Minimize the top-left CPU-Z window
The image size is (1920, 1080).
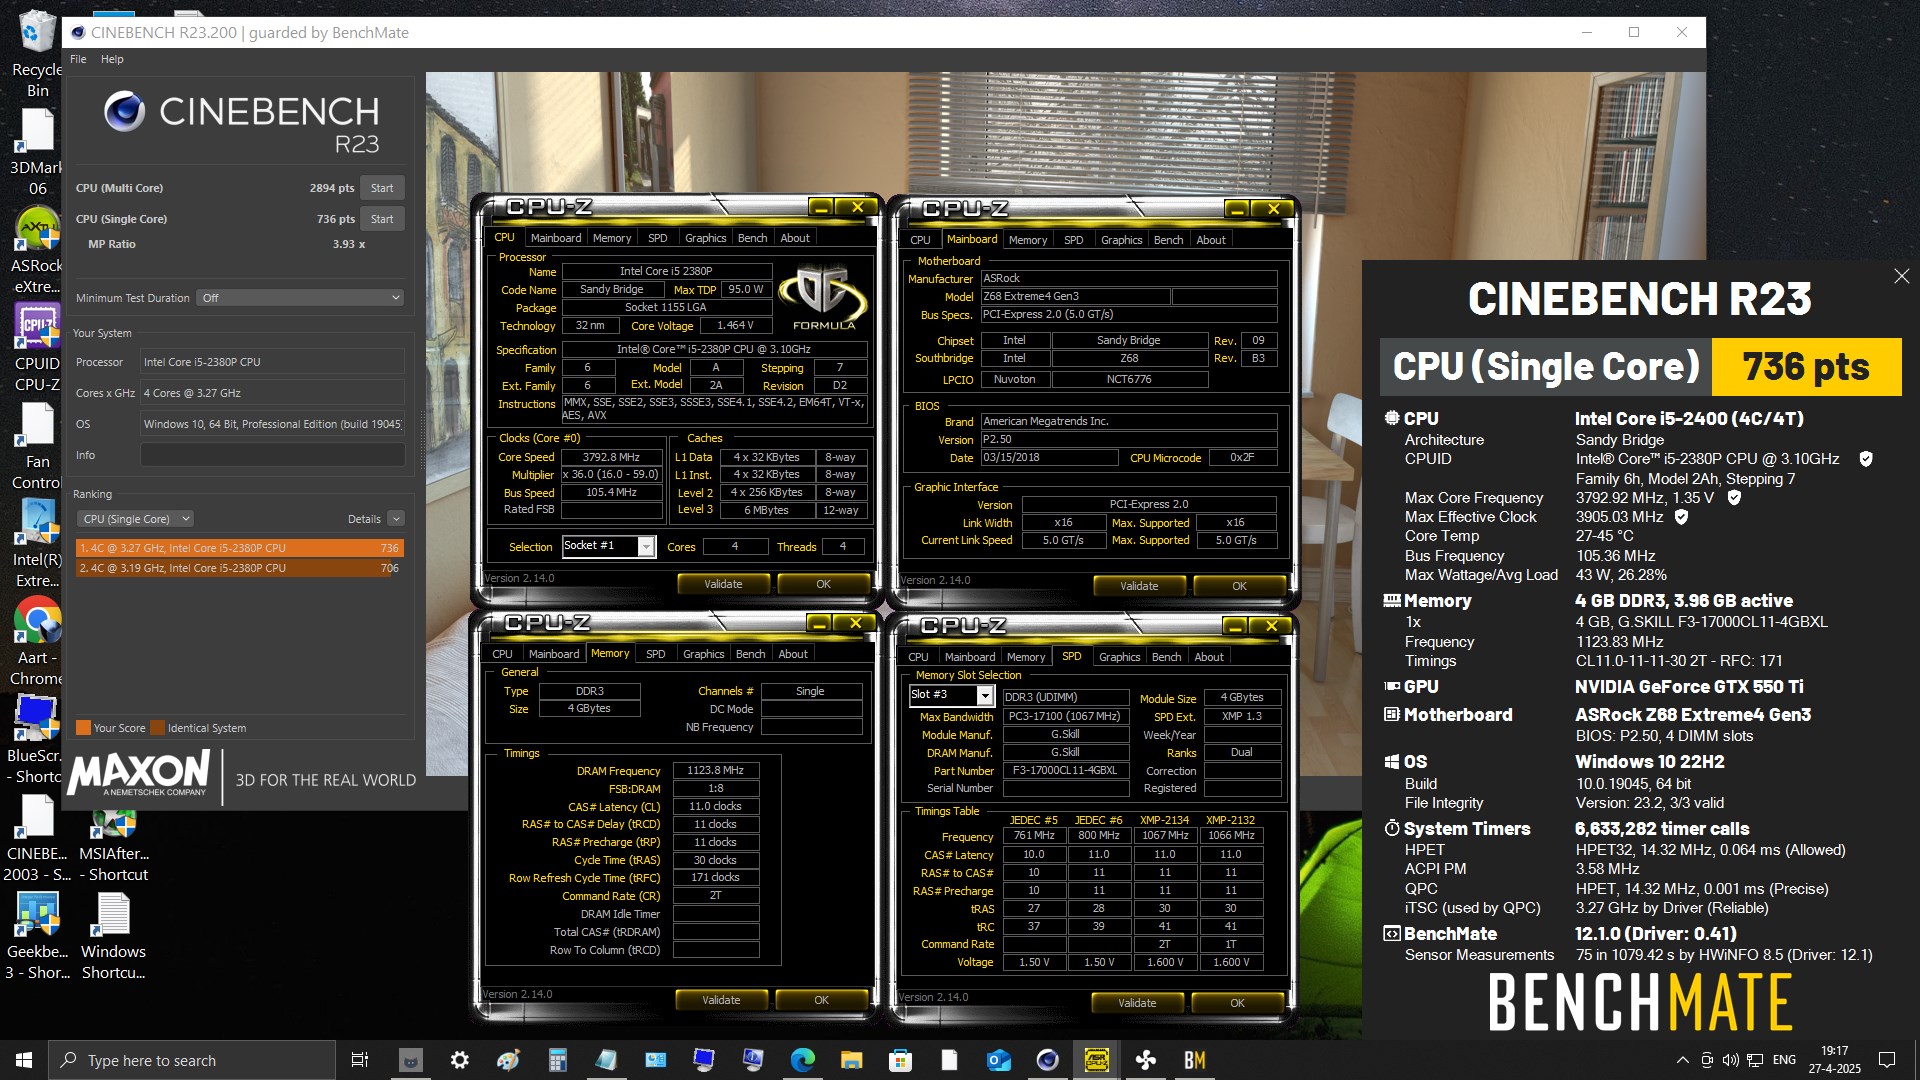820,207
